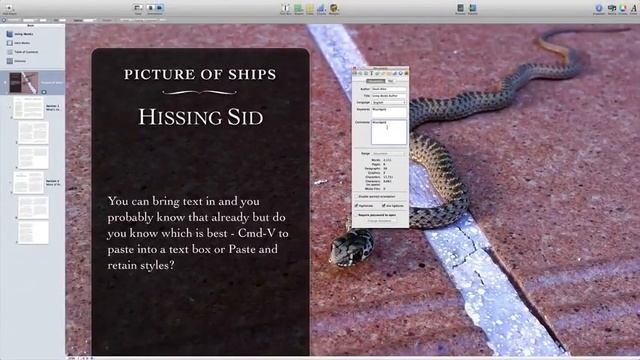Enable Require password to open checkbox
The image size is (640, 360).
356,215
